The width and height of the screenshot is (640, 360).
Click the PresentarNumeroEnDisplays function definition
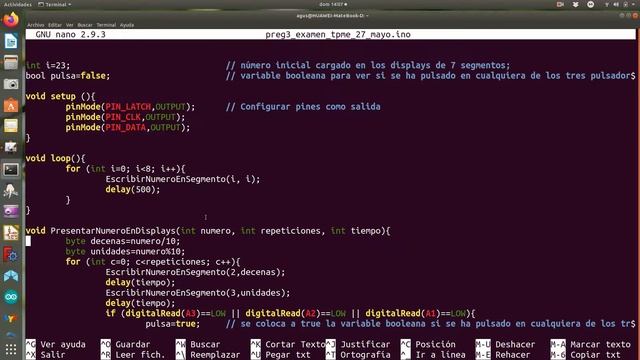point(208,231)
